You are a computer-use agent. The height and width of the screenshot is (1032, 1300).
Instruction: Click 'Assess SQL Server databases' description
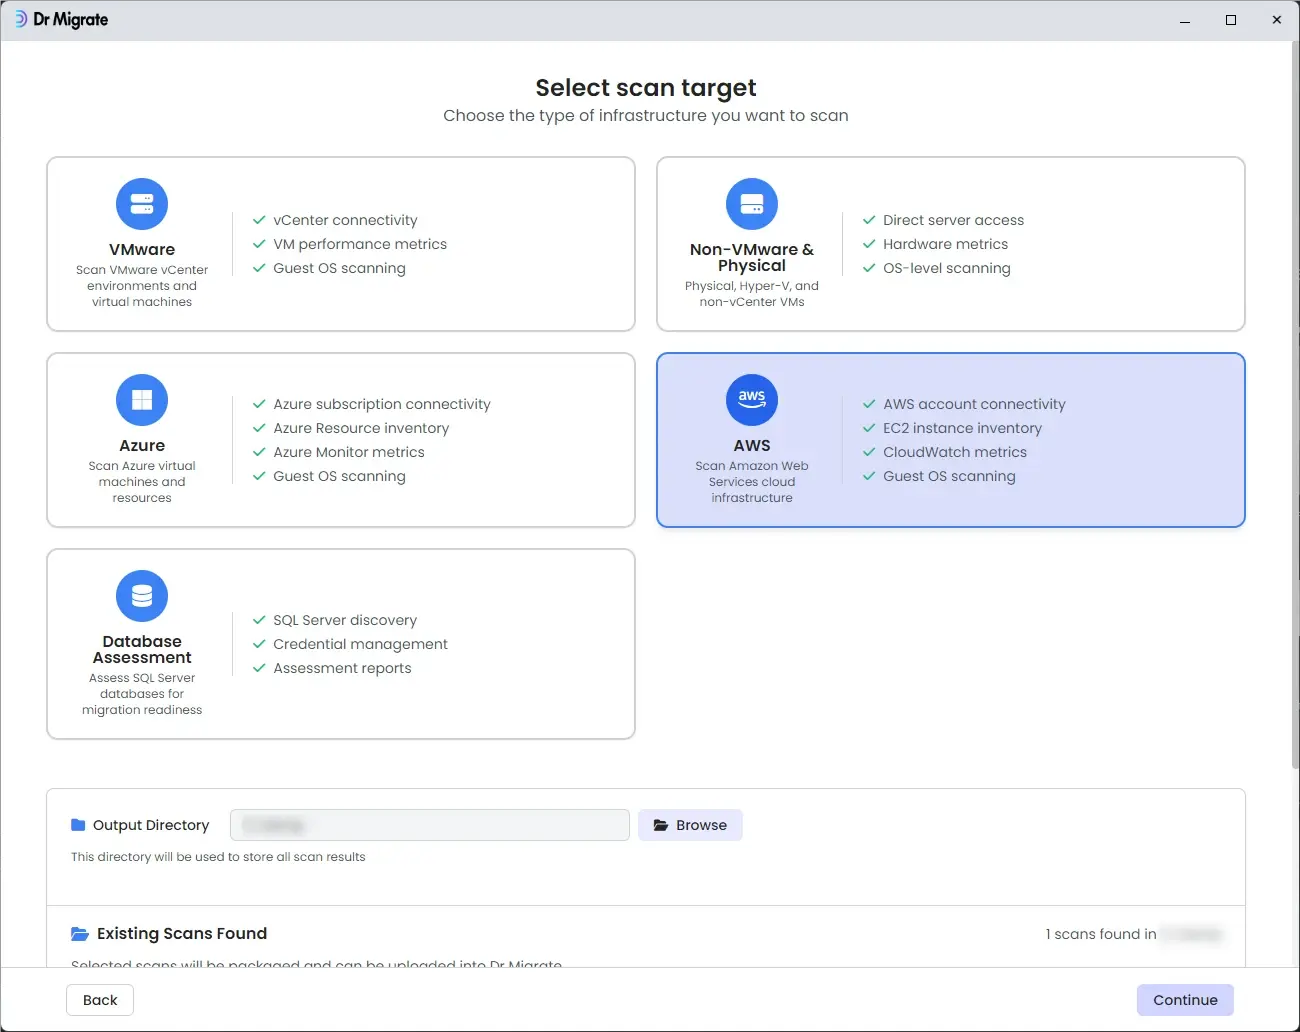coord(142,694)
